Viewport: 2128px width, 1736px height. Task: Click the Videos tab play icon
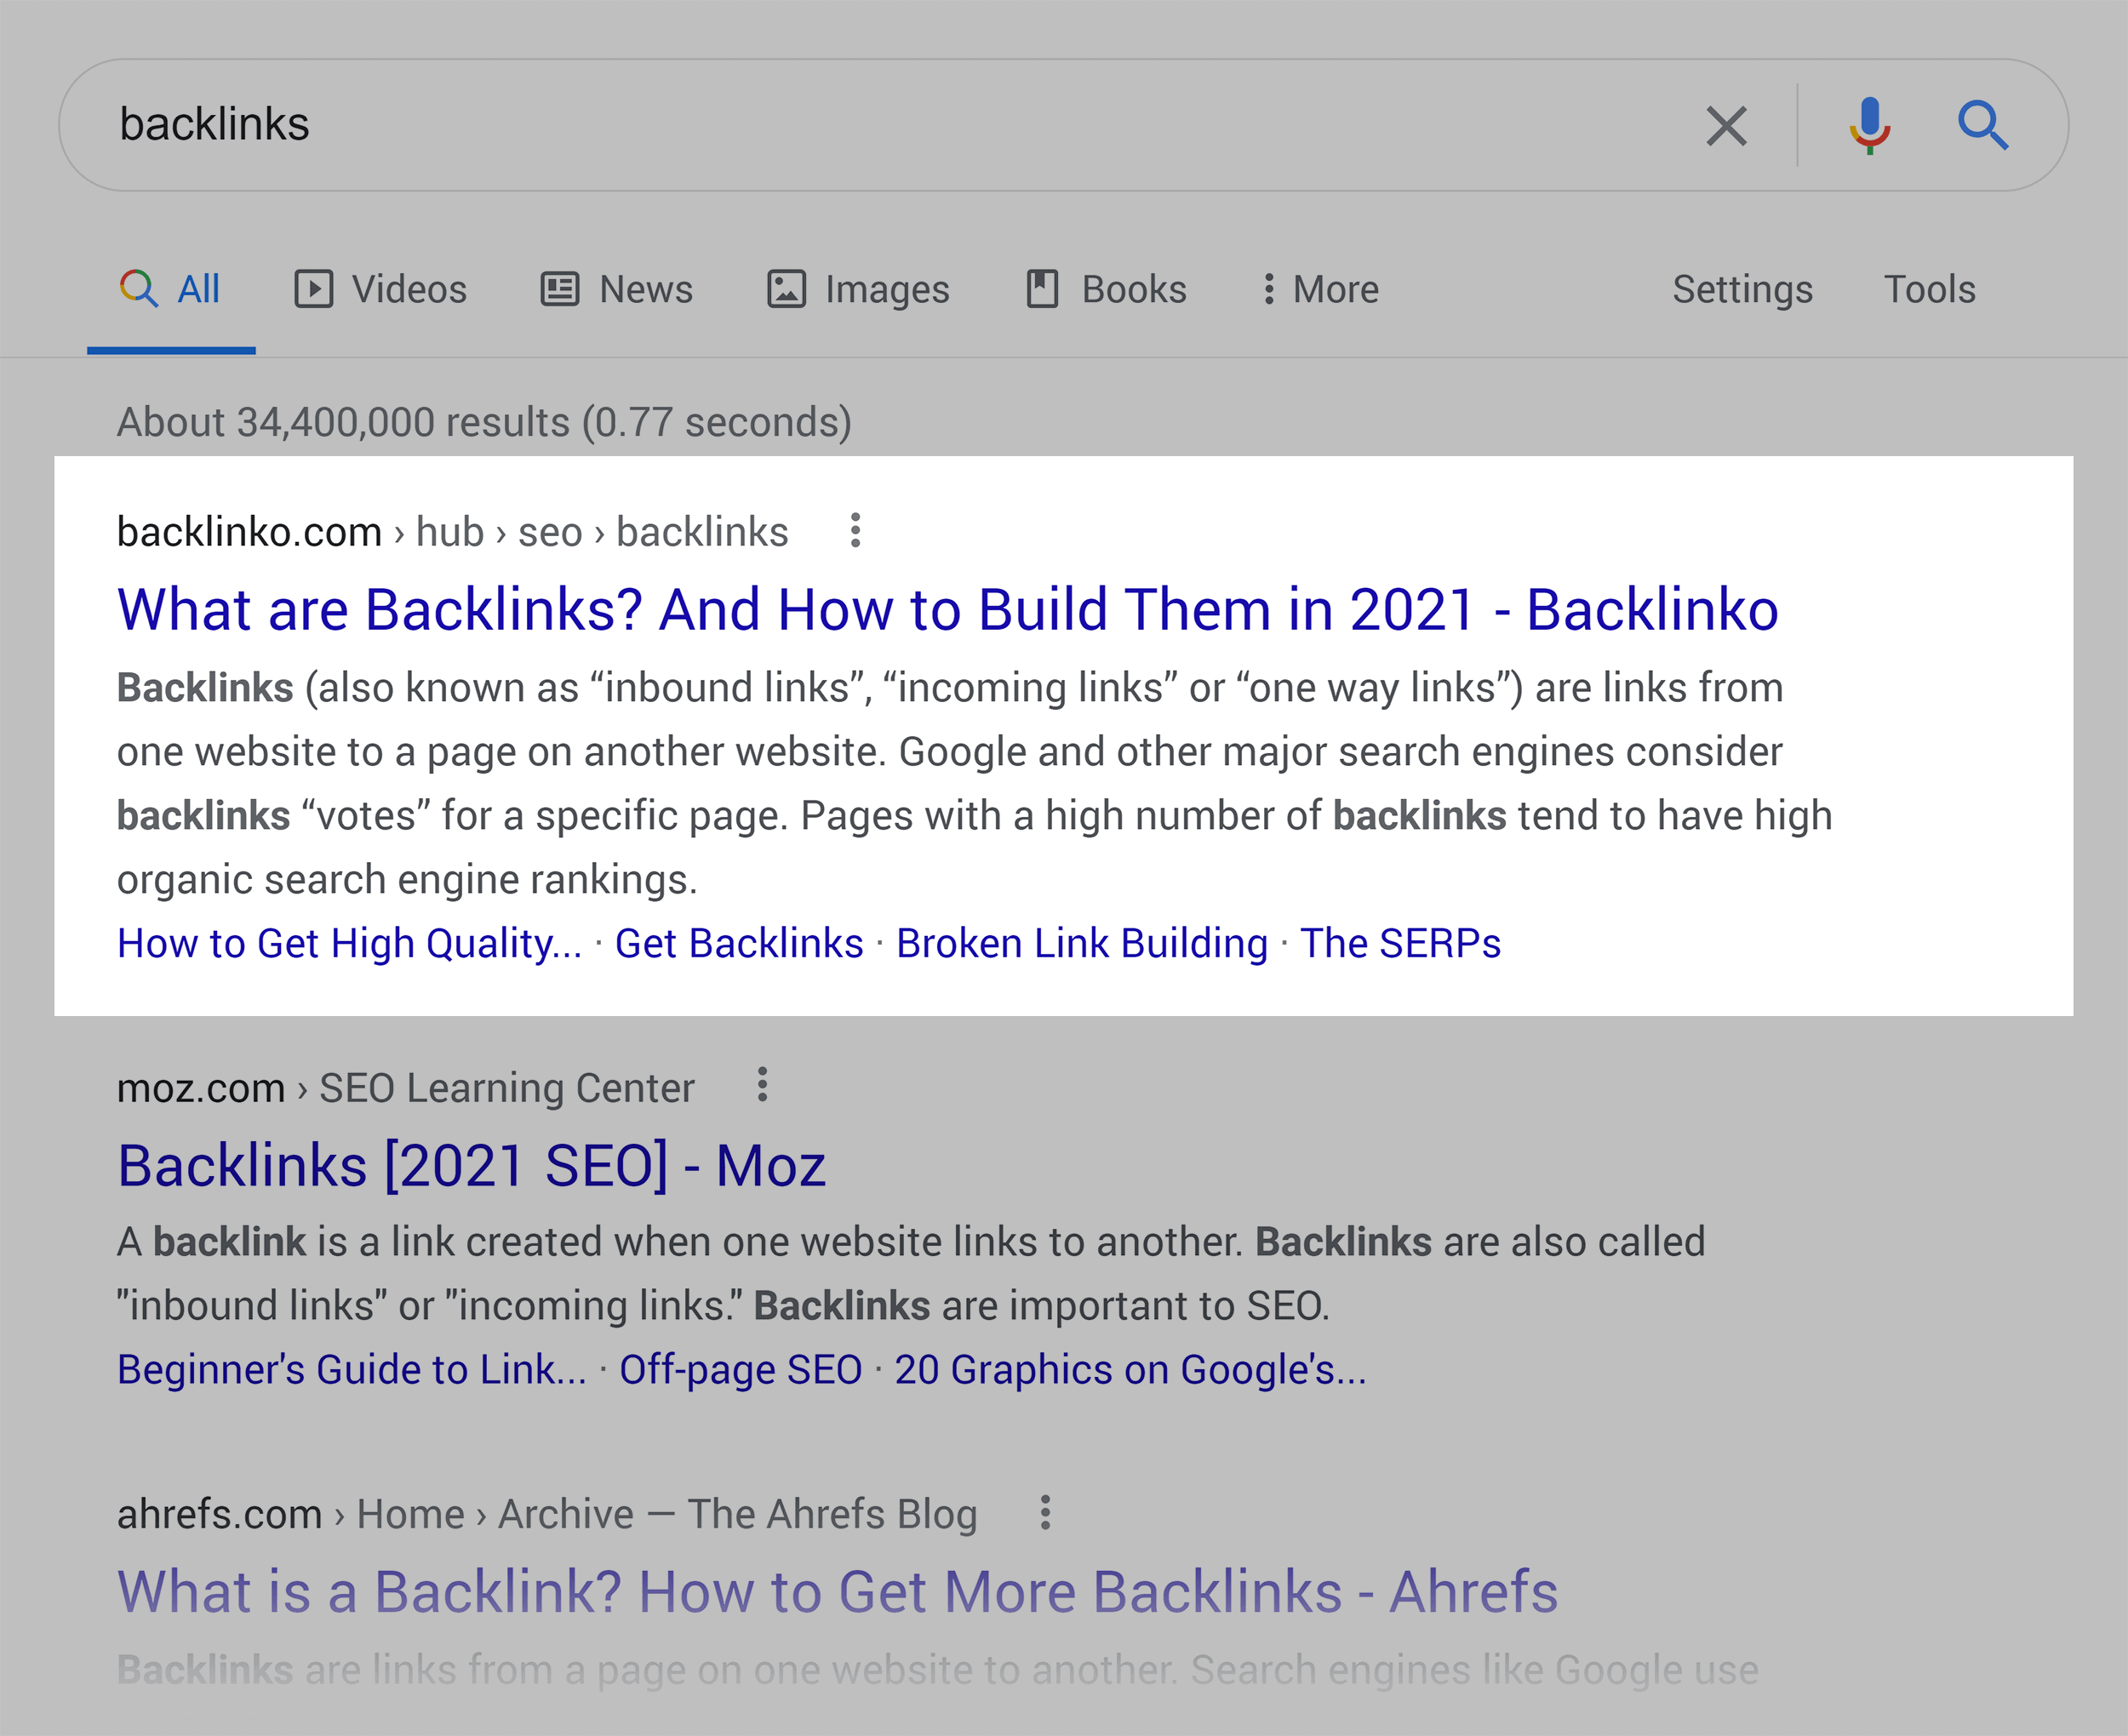(x=313, y=289)
